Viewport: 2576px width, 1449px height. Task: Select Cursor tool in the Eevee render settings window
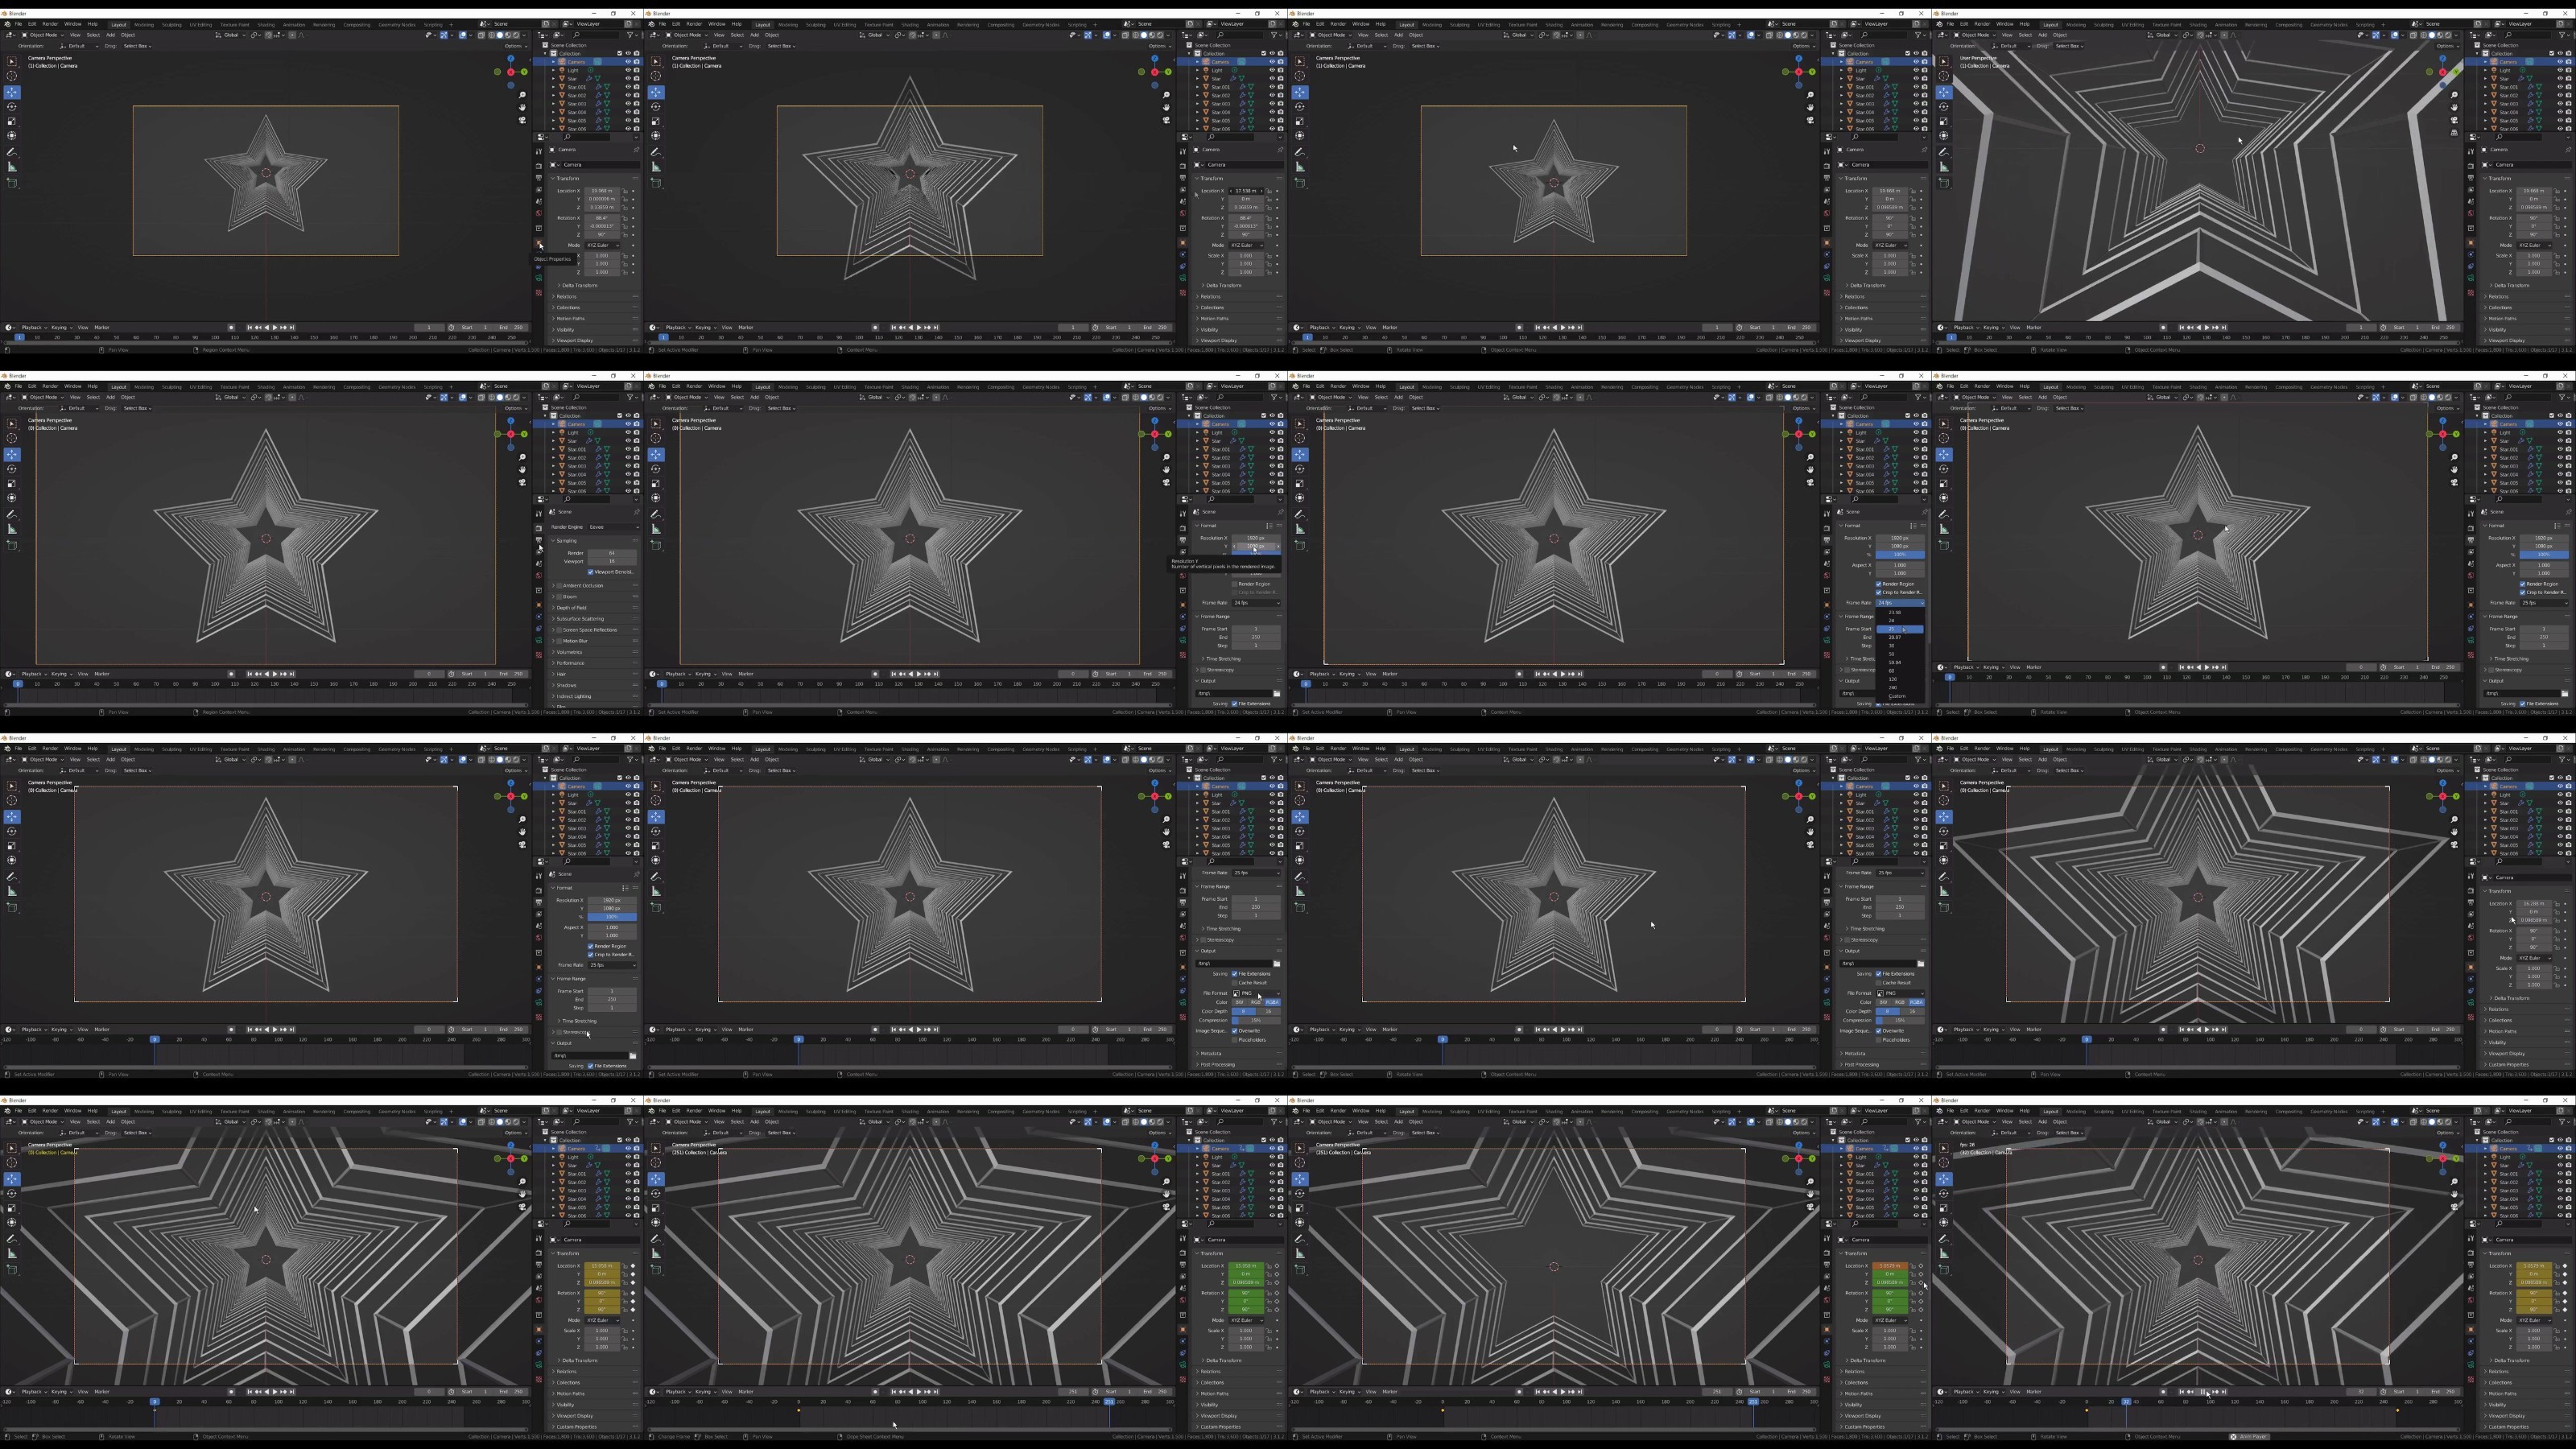point(12,438)
